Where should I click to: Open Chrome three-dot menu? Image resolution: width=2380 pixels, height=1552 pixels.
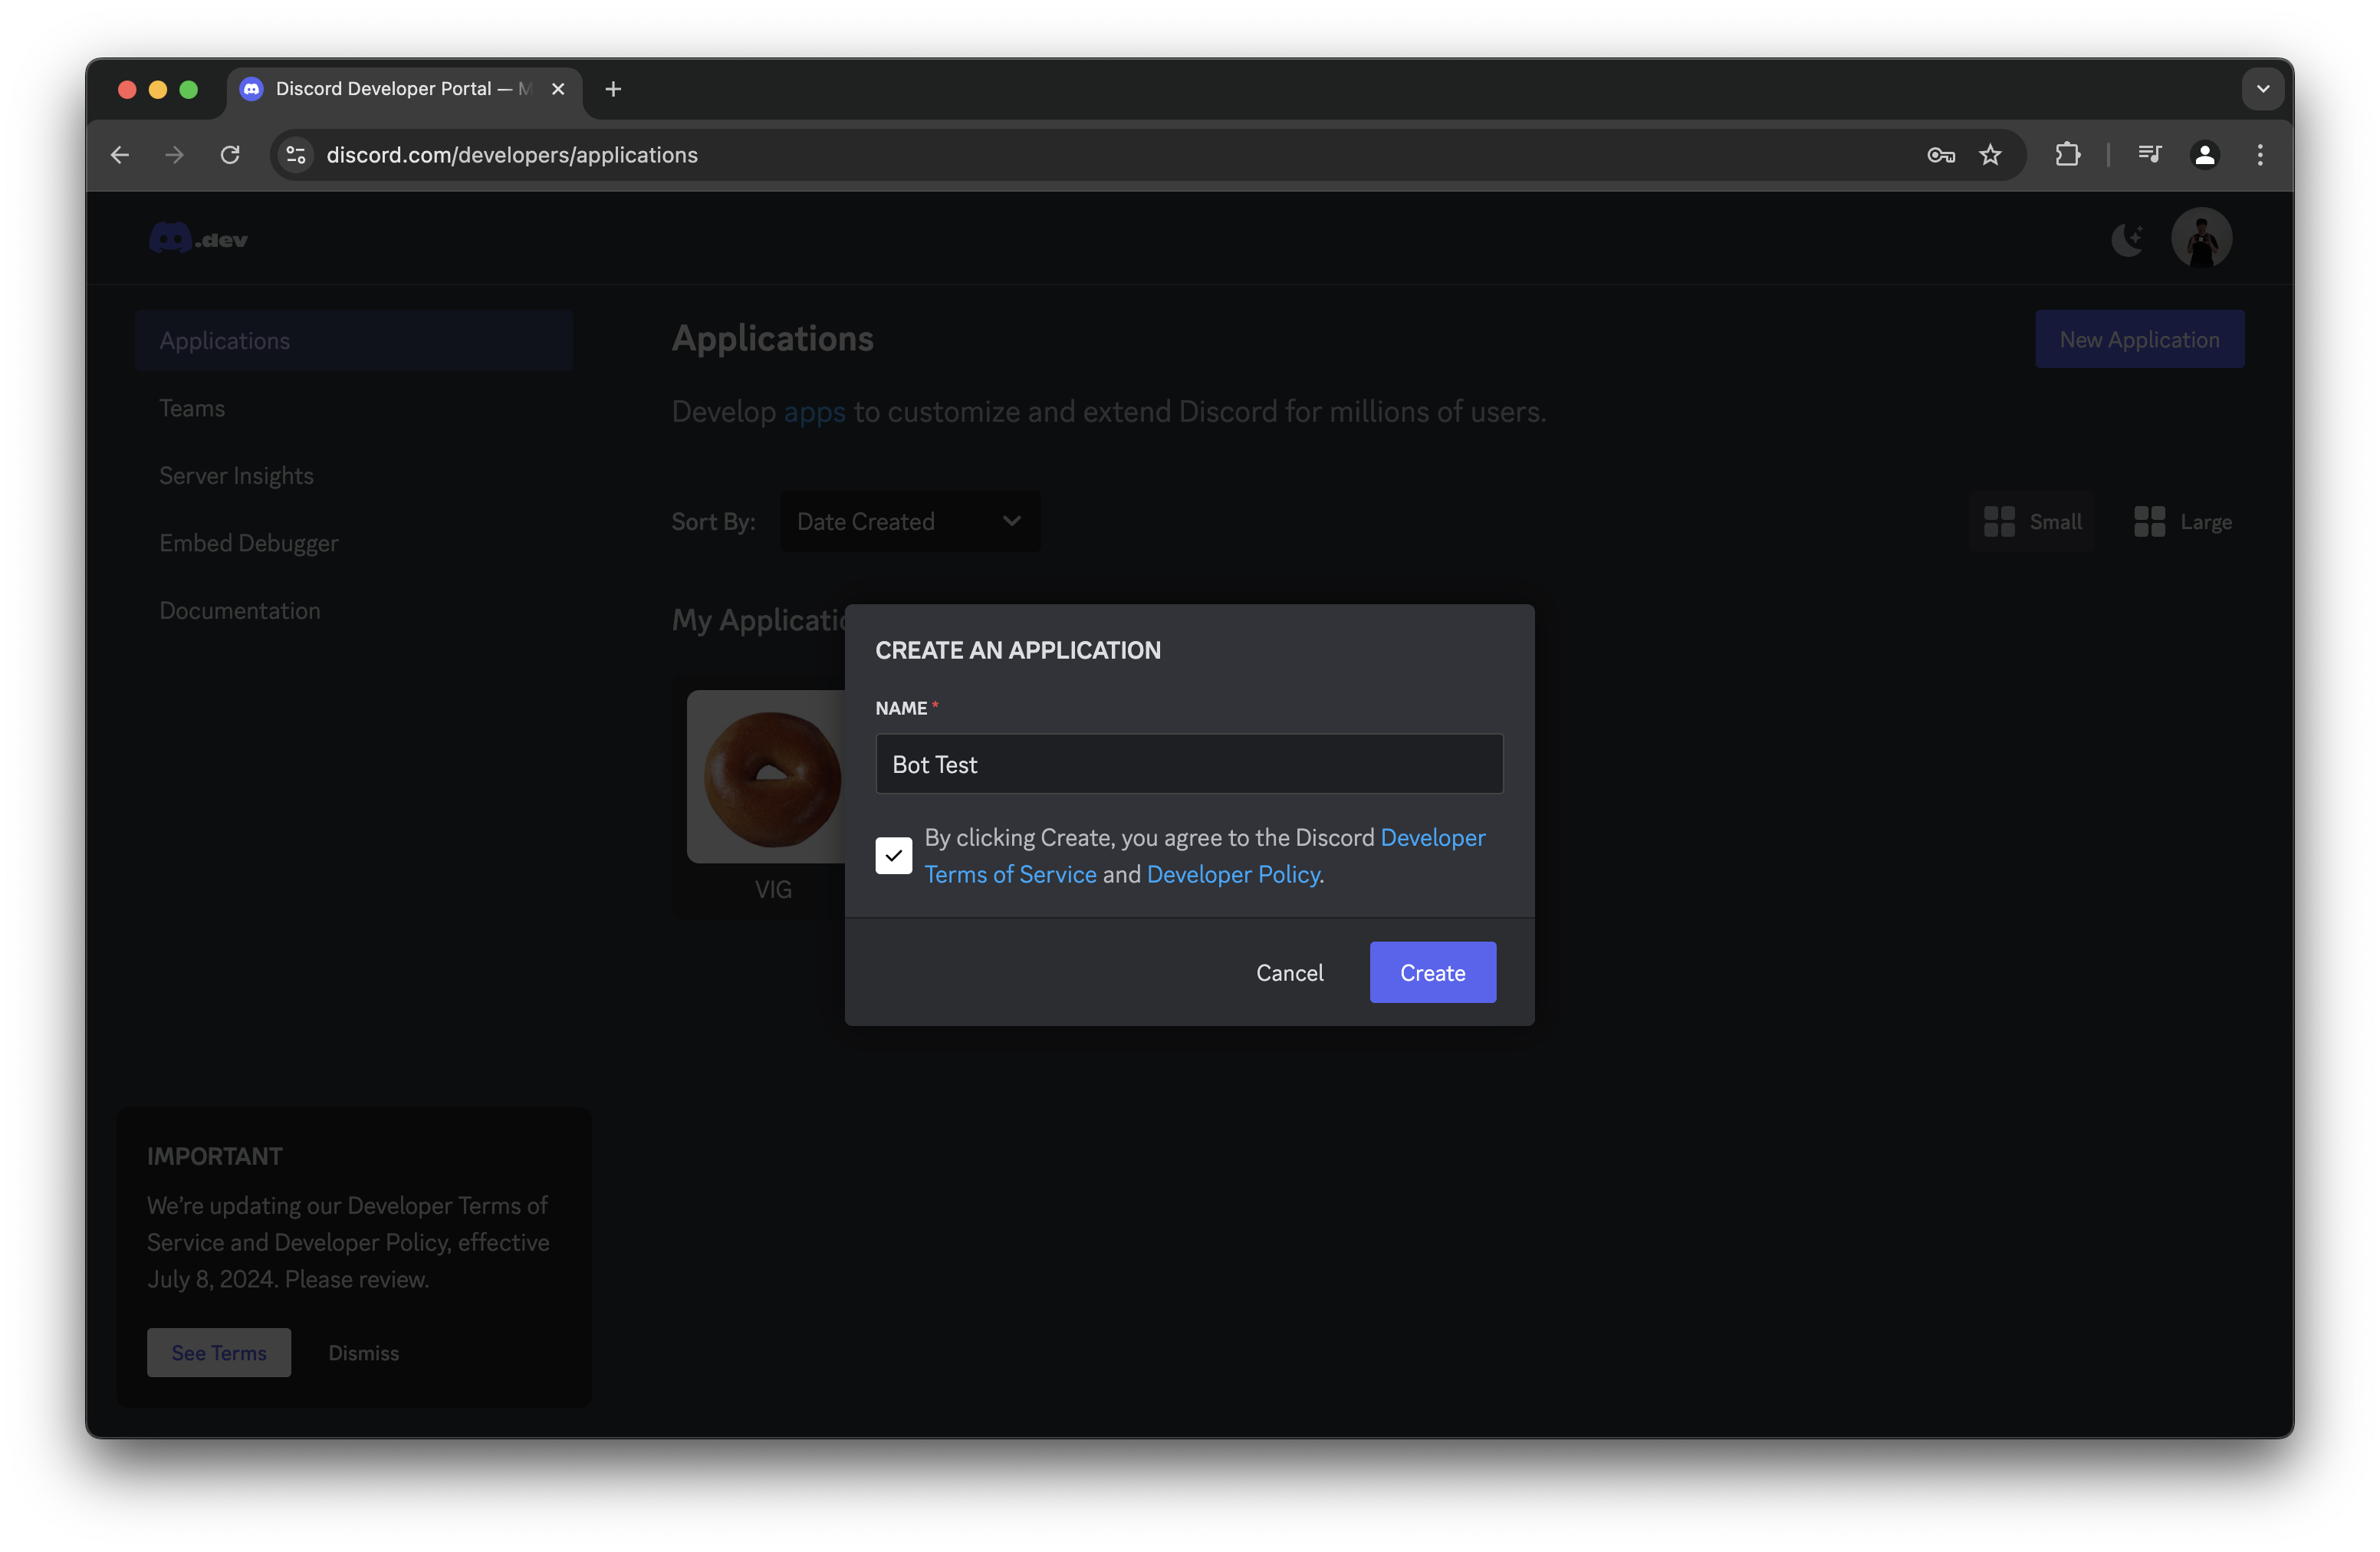click(x=2259, y=155)
